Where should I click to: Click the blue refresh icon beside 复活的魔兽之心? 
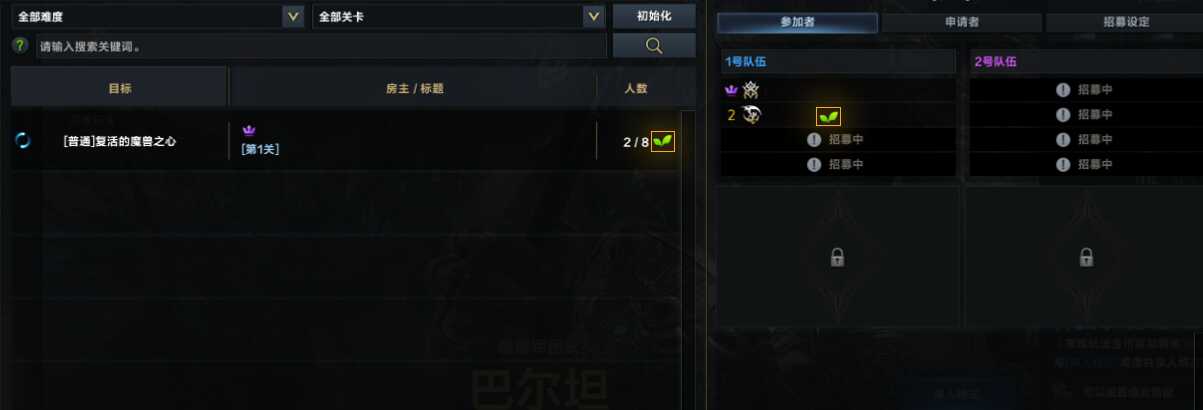tap(23, 141)
